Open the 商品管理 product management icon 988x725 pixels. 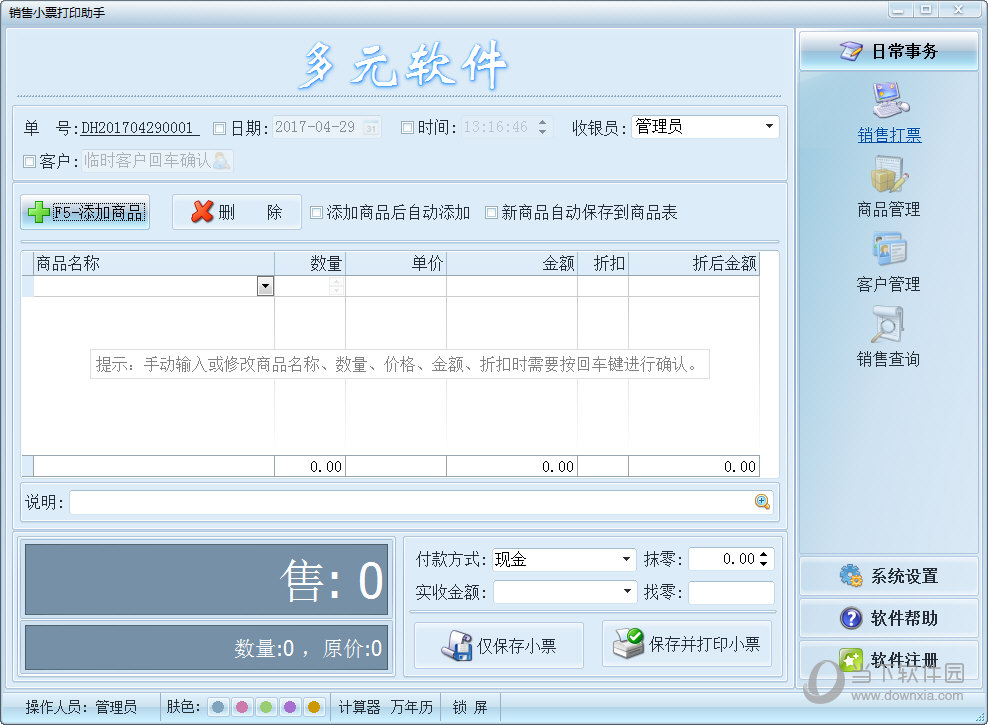pyautogui.click(x=889, y=174)
